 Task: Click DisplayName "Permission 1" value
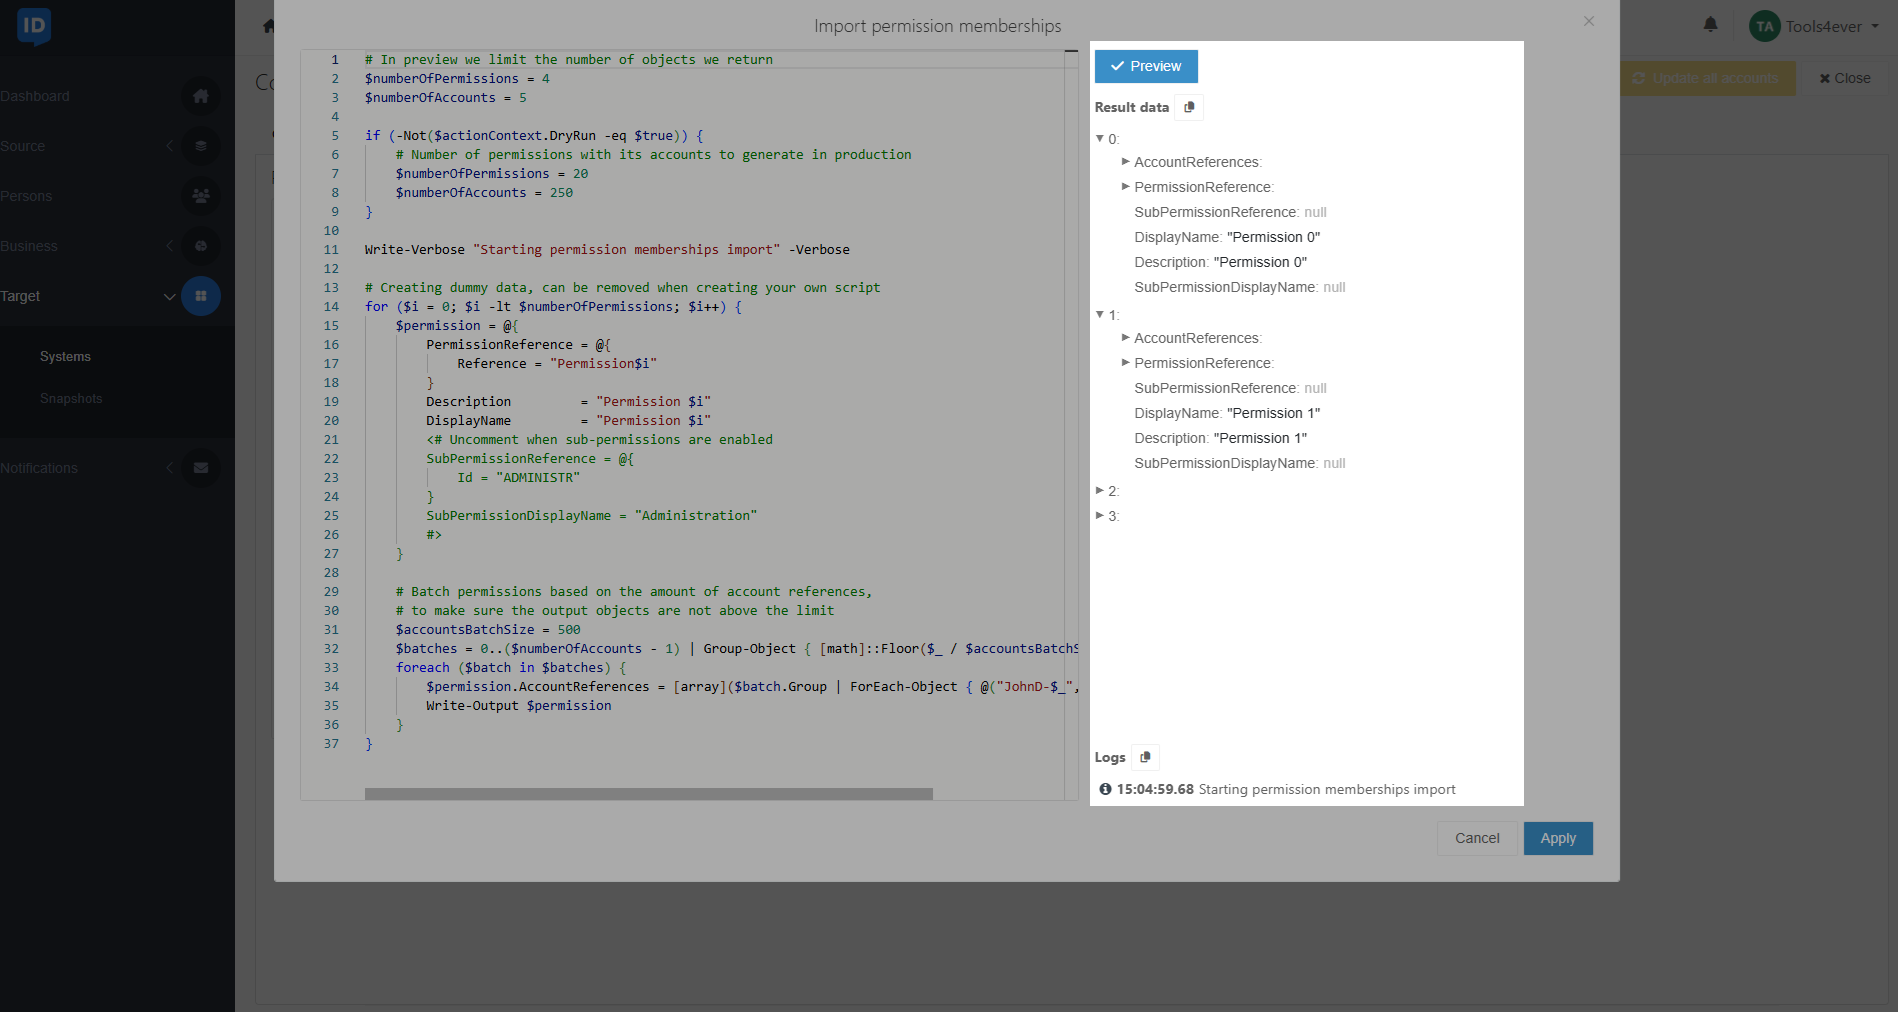(x=1273, y=413)
